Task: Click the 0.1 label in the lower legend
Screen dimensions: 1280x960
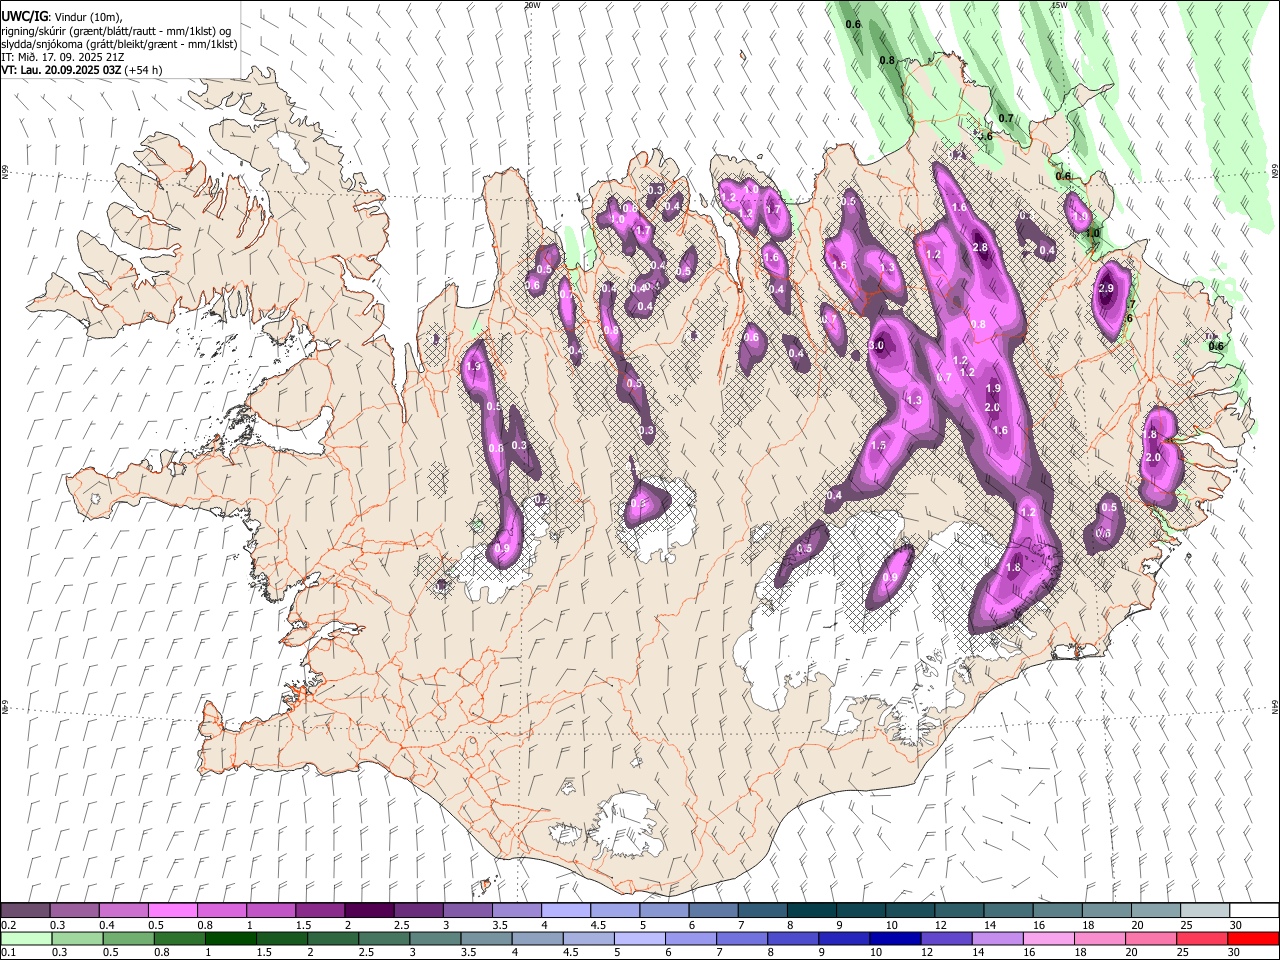Action: 7,953
